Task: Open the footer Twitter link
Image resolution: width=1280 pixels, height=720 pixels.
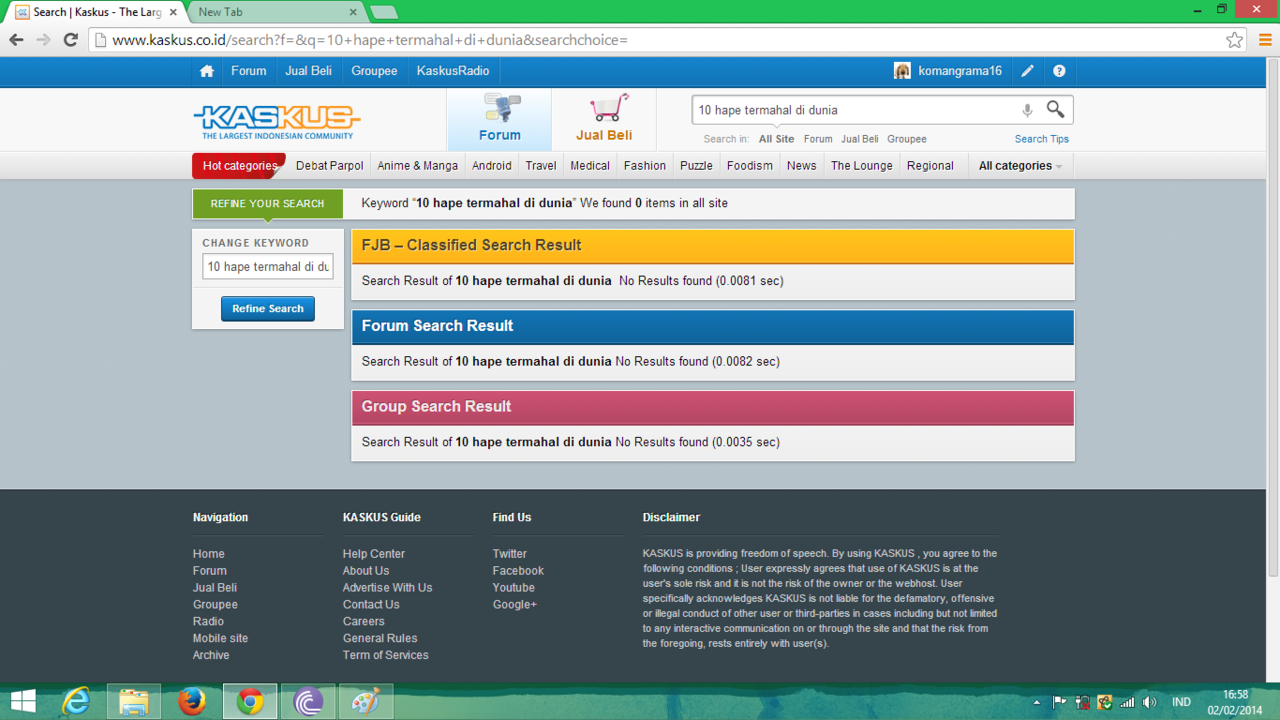Action: [509, 554]
